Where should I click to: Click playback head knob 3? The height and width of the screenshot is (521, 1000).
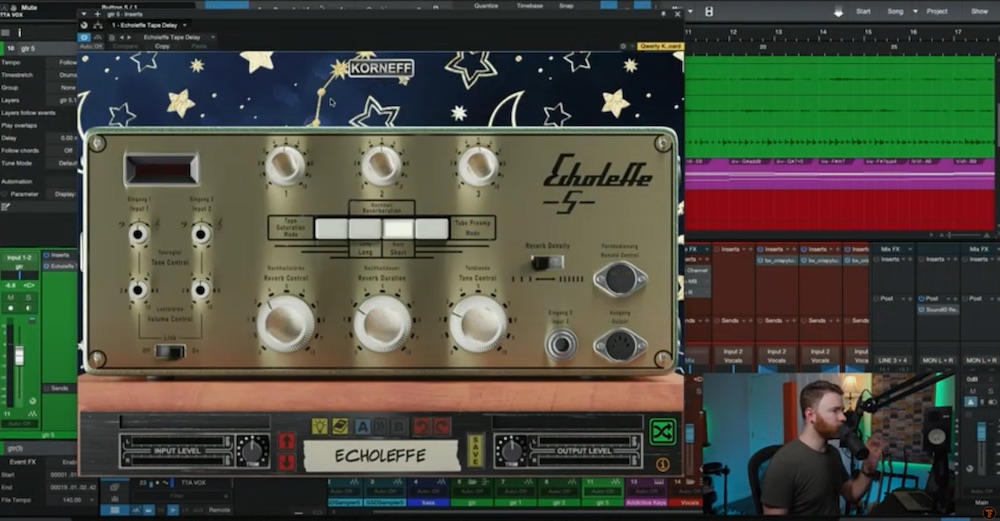(478, 165)
